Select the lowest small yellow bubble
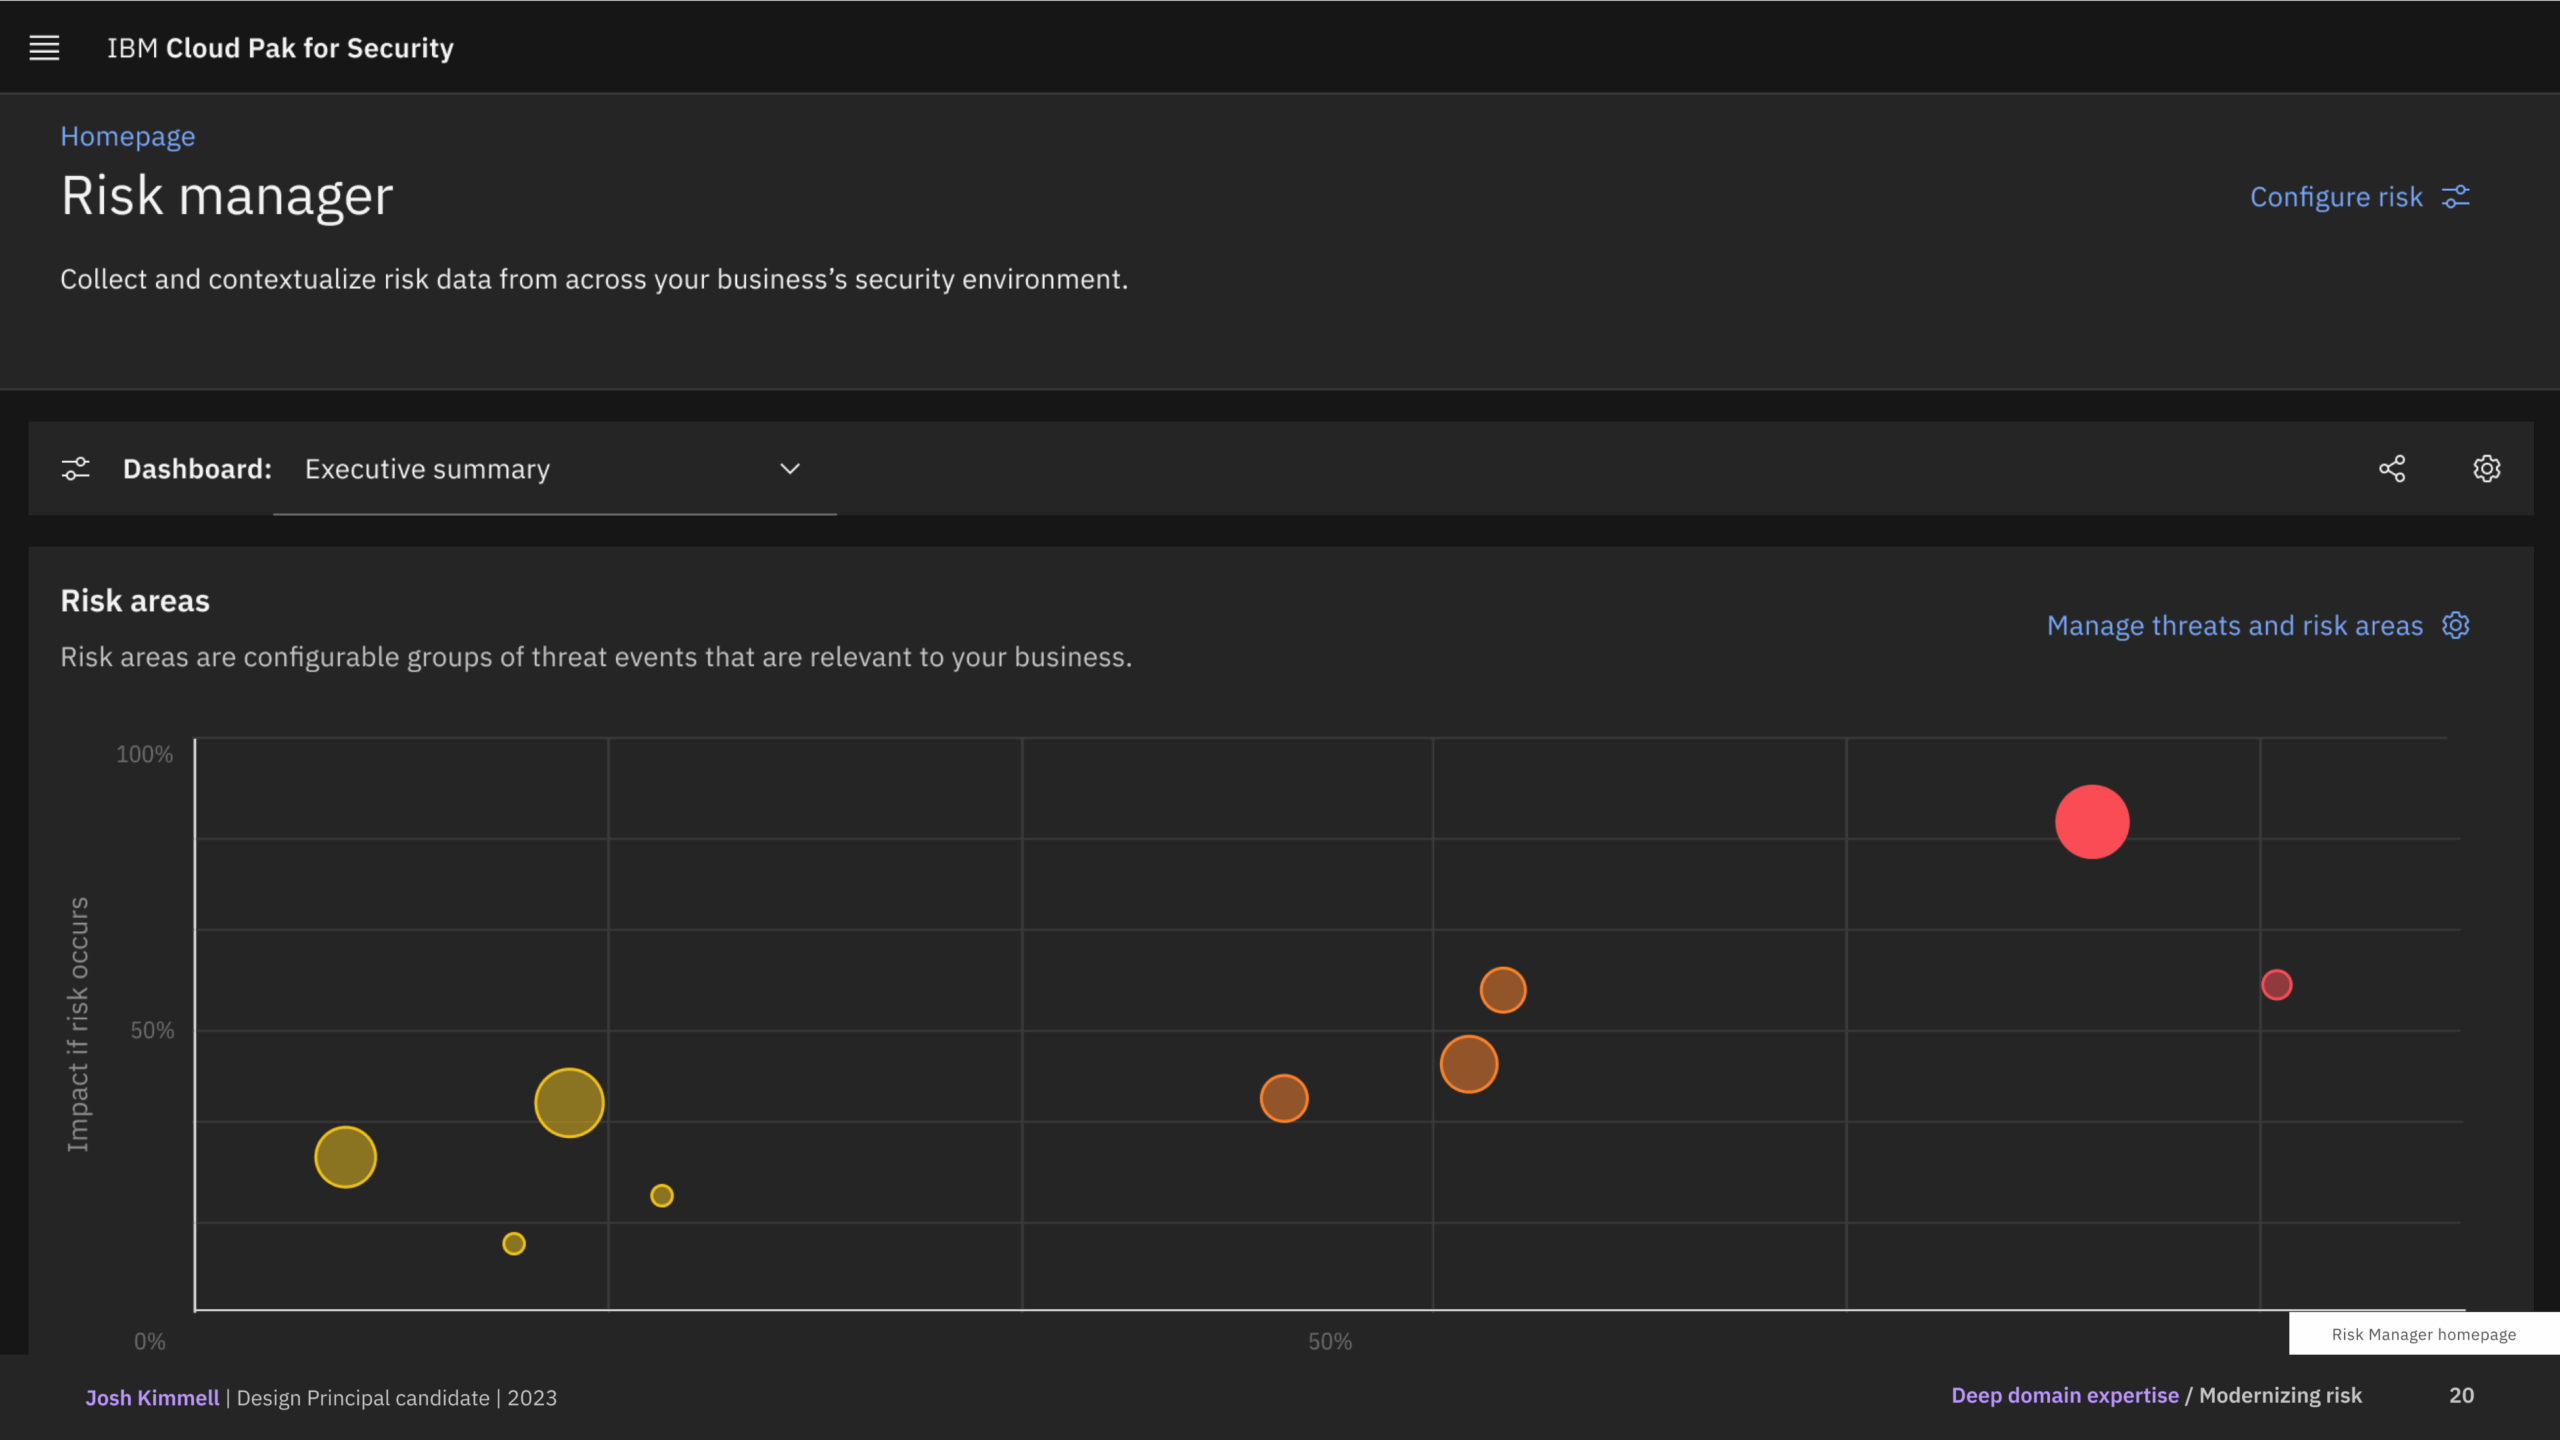Image resolution: width=2560 pixels, height=1440 pixels. pyautogui.click(x=514, y=1244)
